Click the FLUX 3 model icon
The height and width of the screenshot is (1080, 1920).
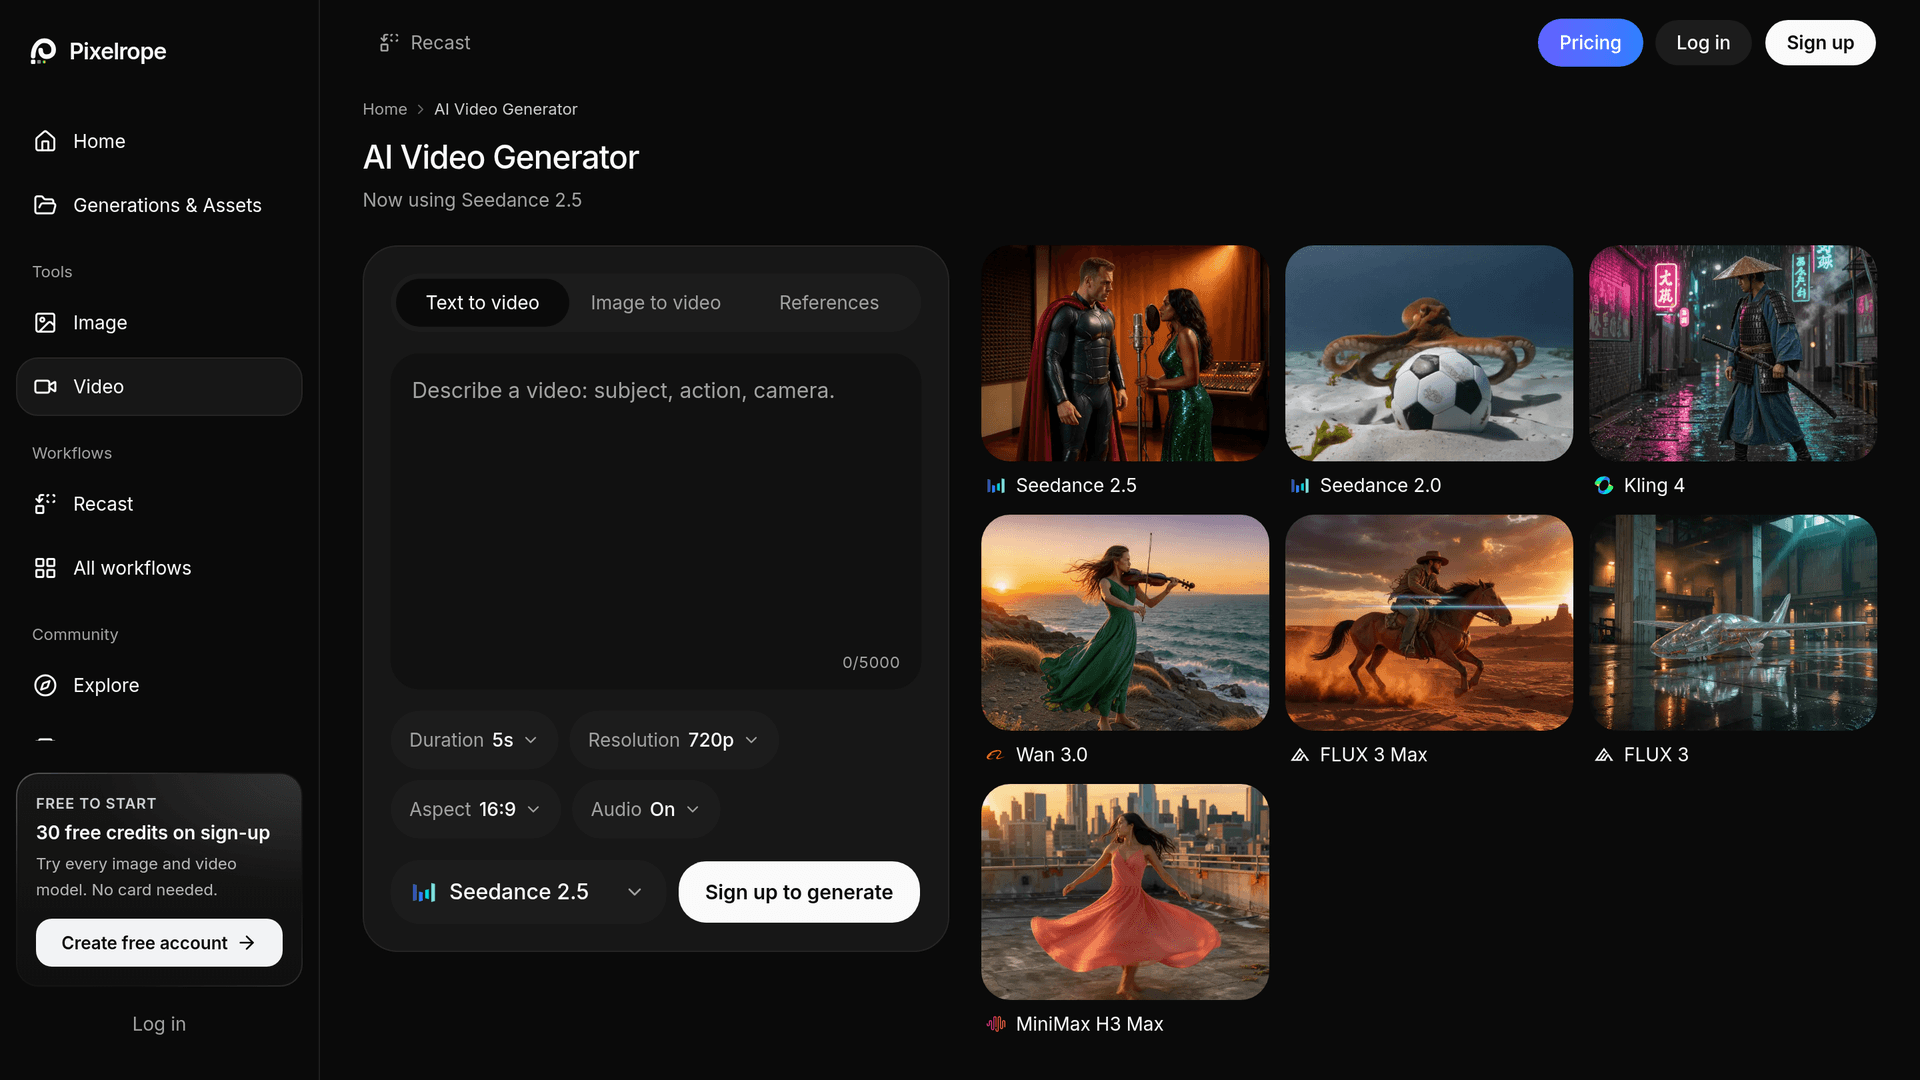point(1604,755)
